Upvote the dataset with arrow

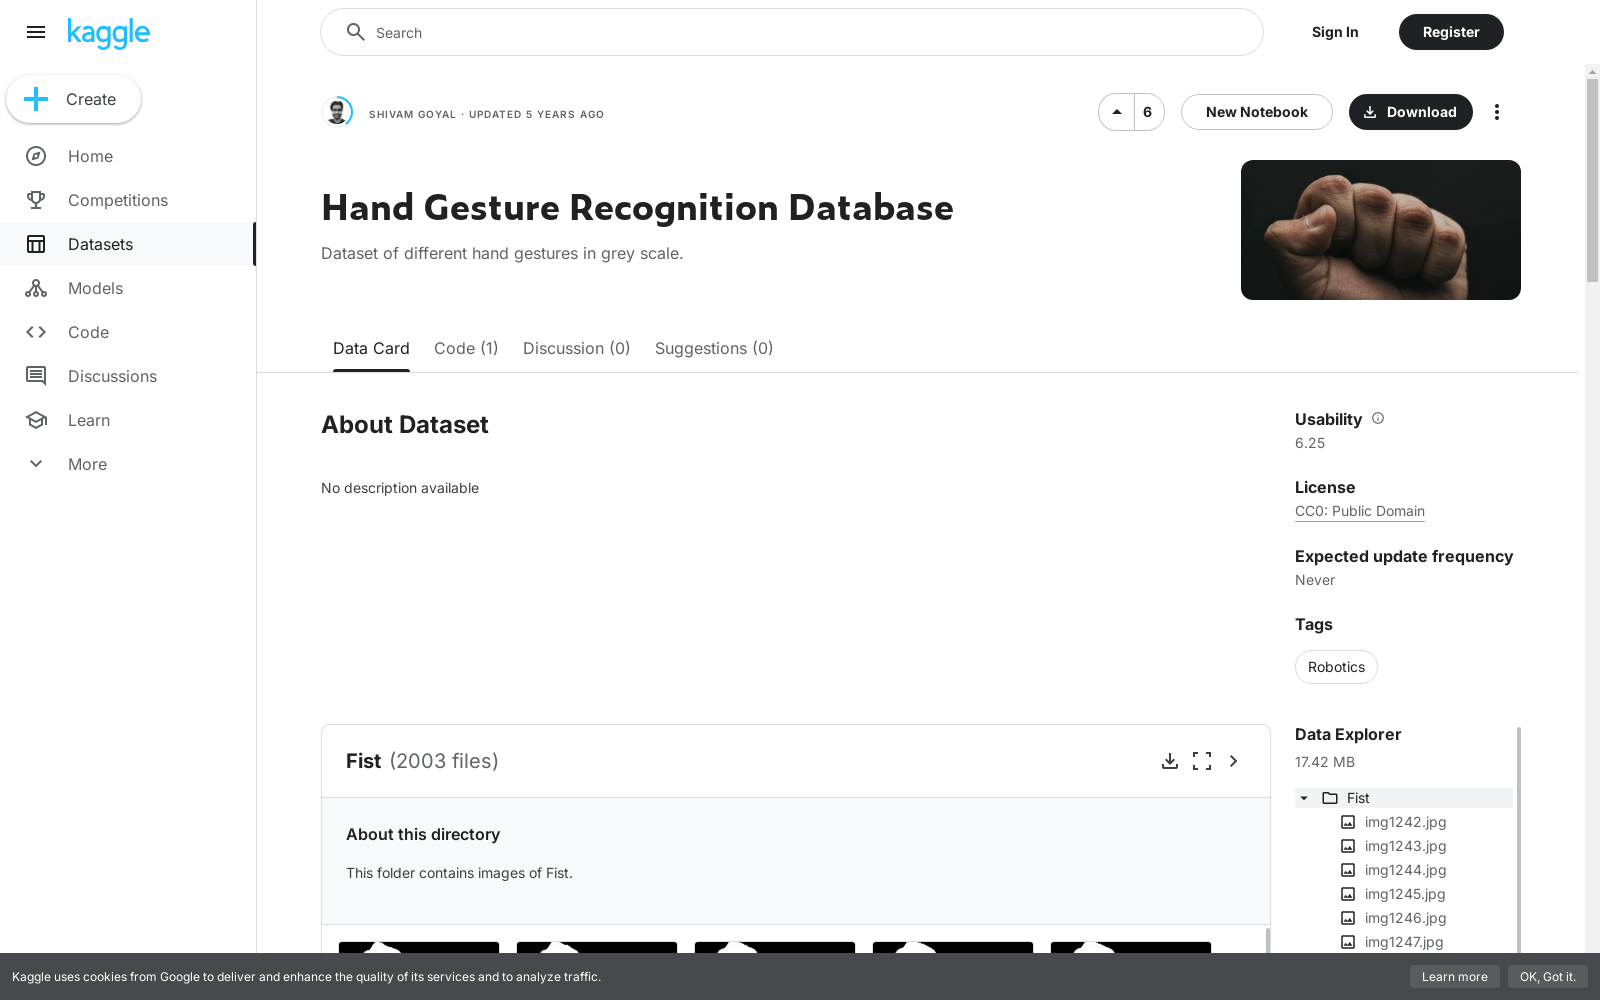1117,112
